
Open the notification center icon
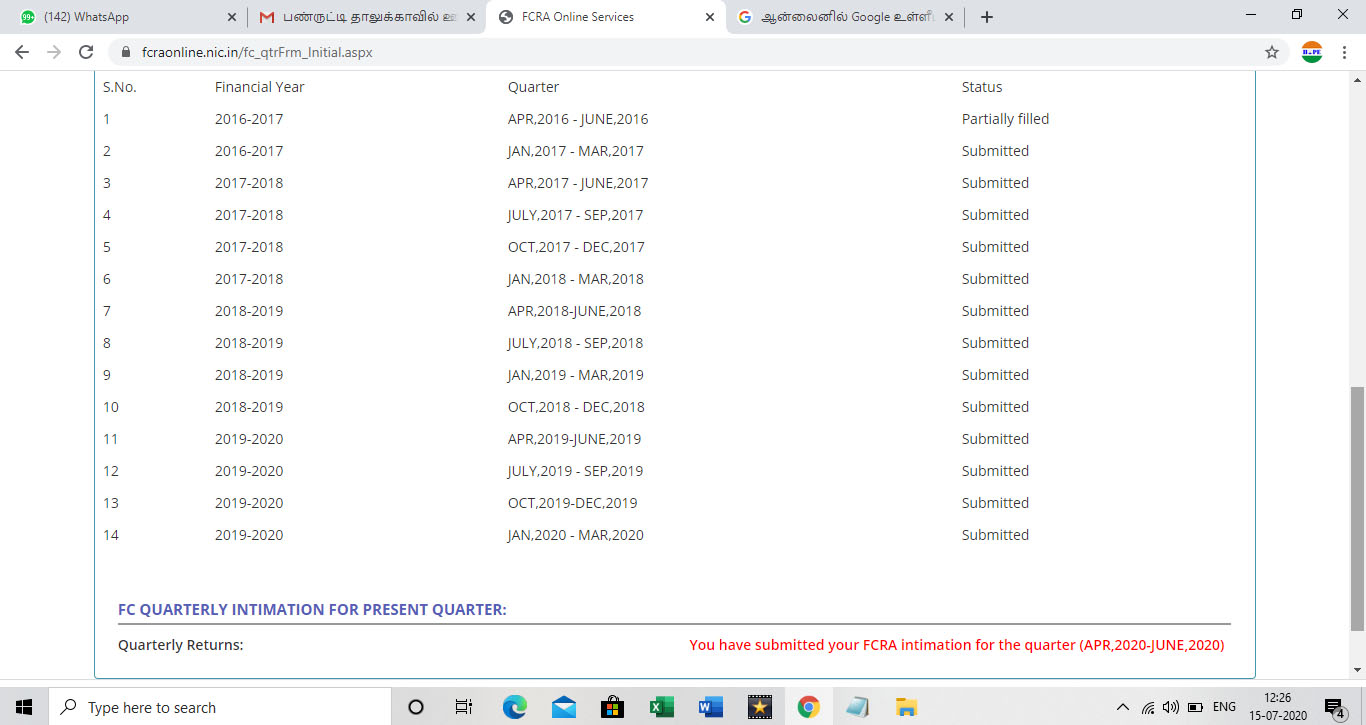point(1334,707)
